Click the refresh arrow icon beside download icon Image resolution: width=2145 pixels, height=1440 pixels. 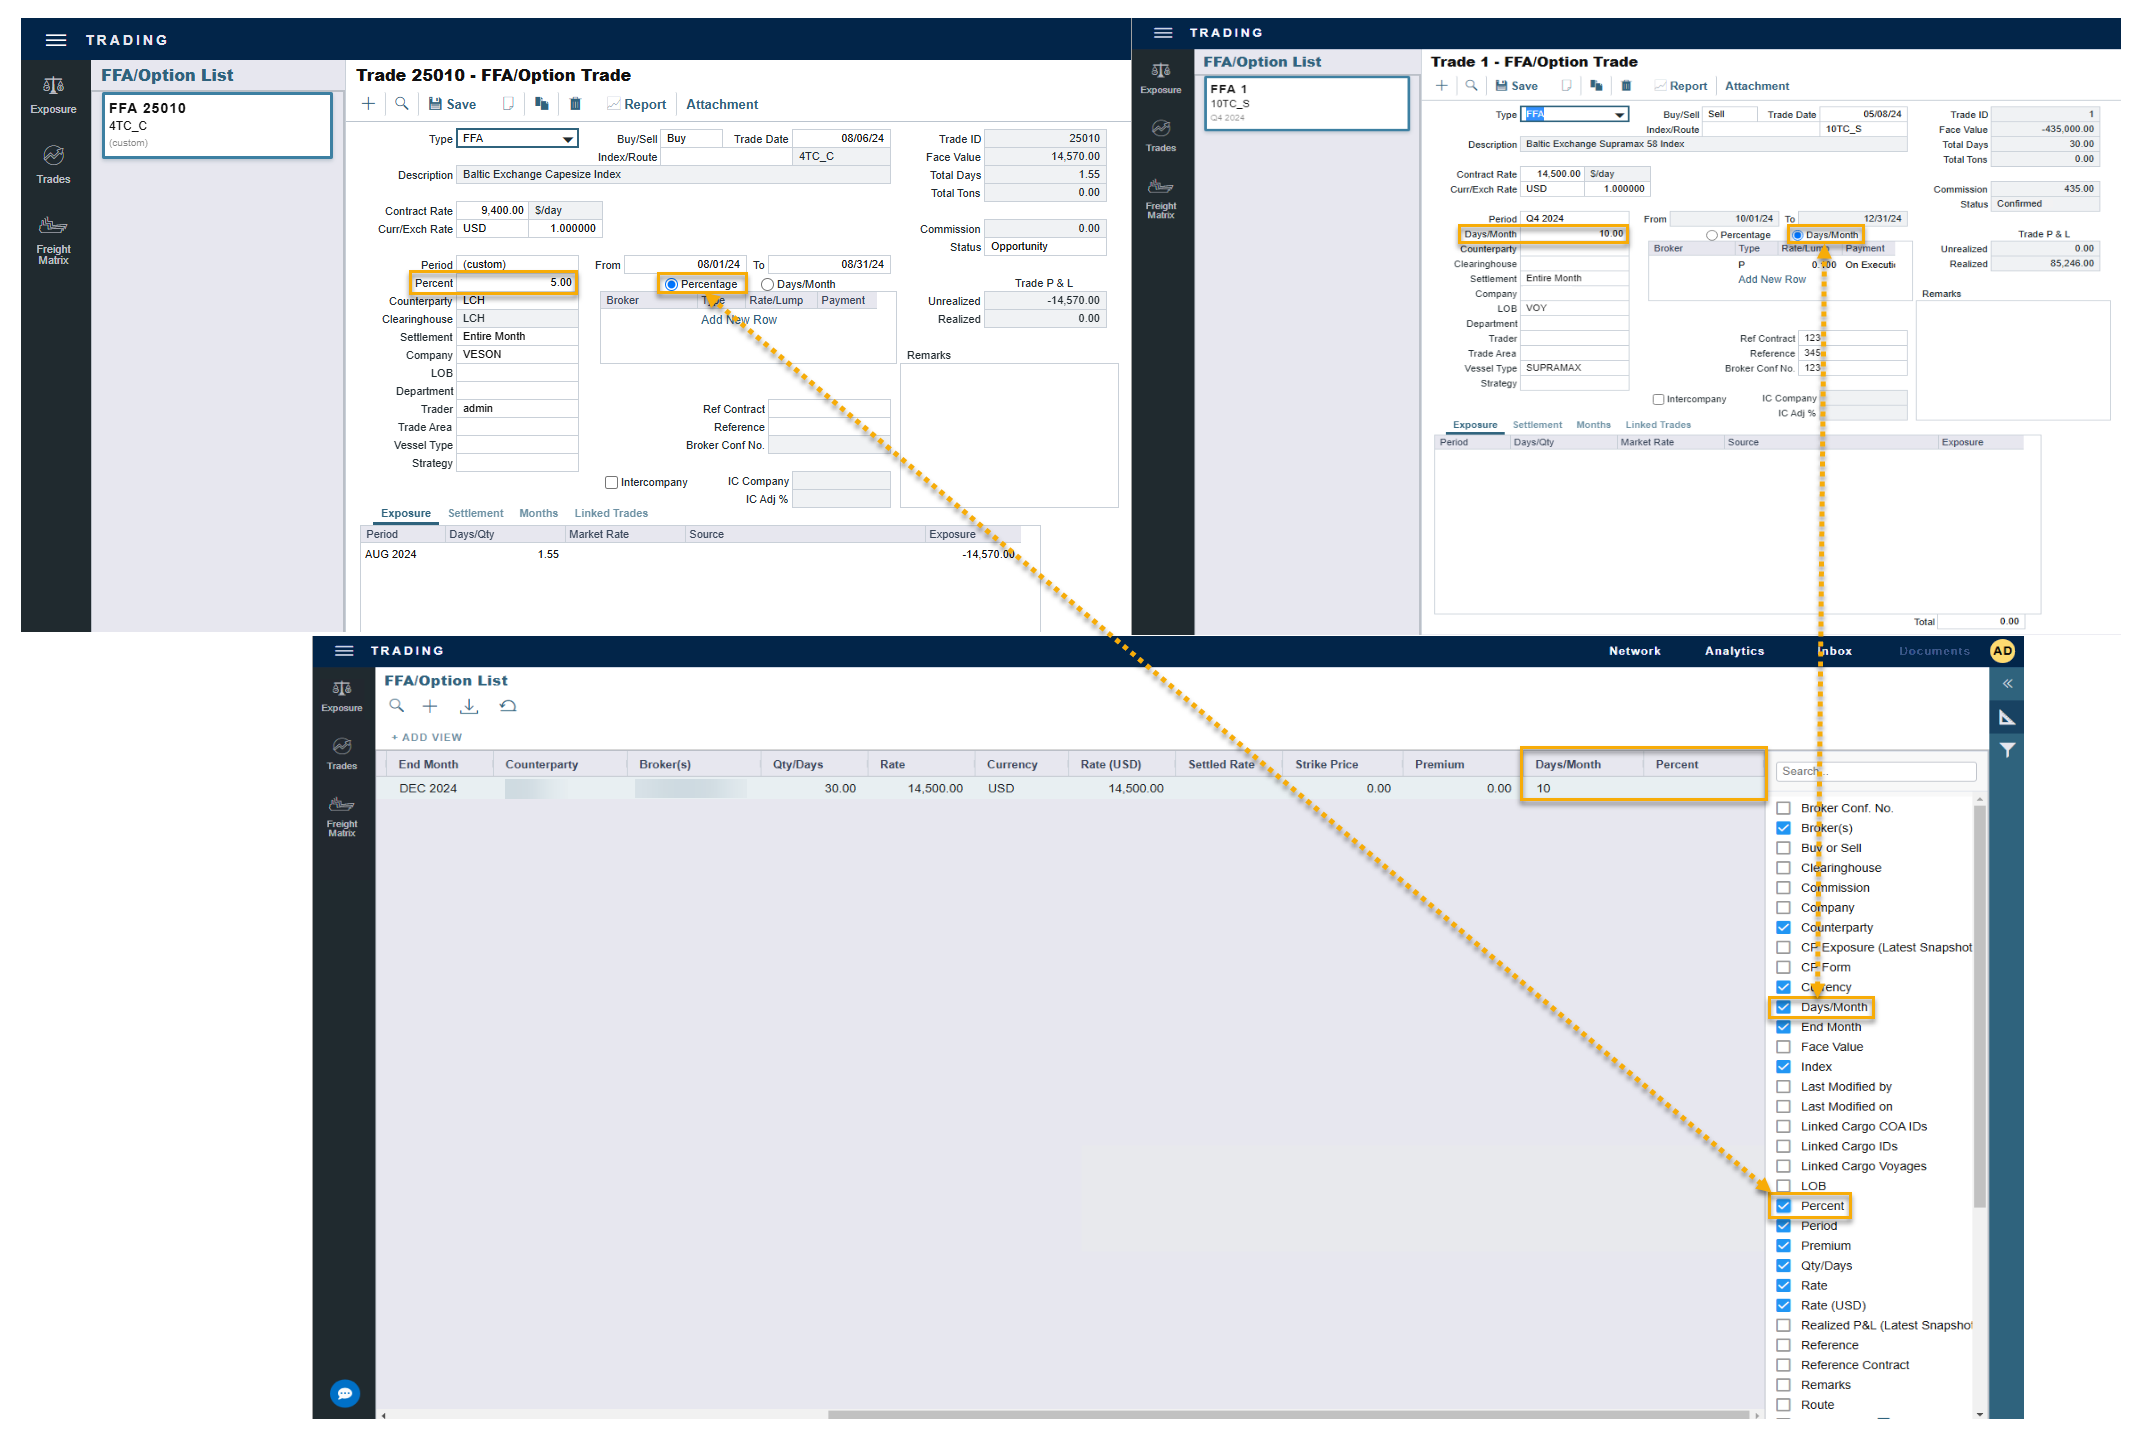coord(508,707)
